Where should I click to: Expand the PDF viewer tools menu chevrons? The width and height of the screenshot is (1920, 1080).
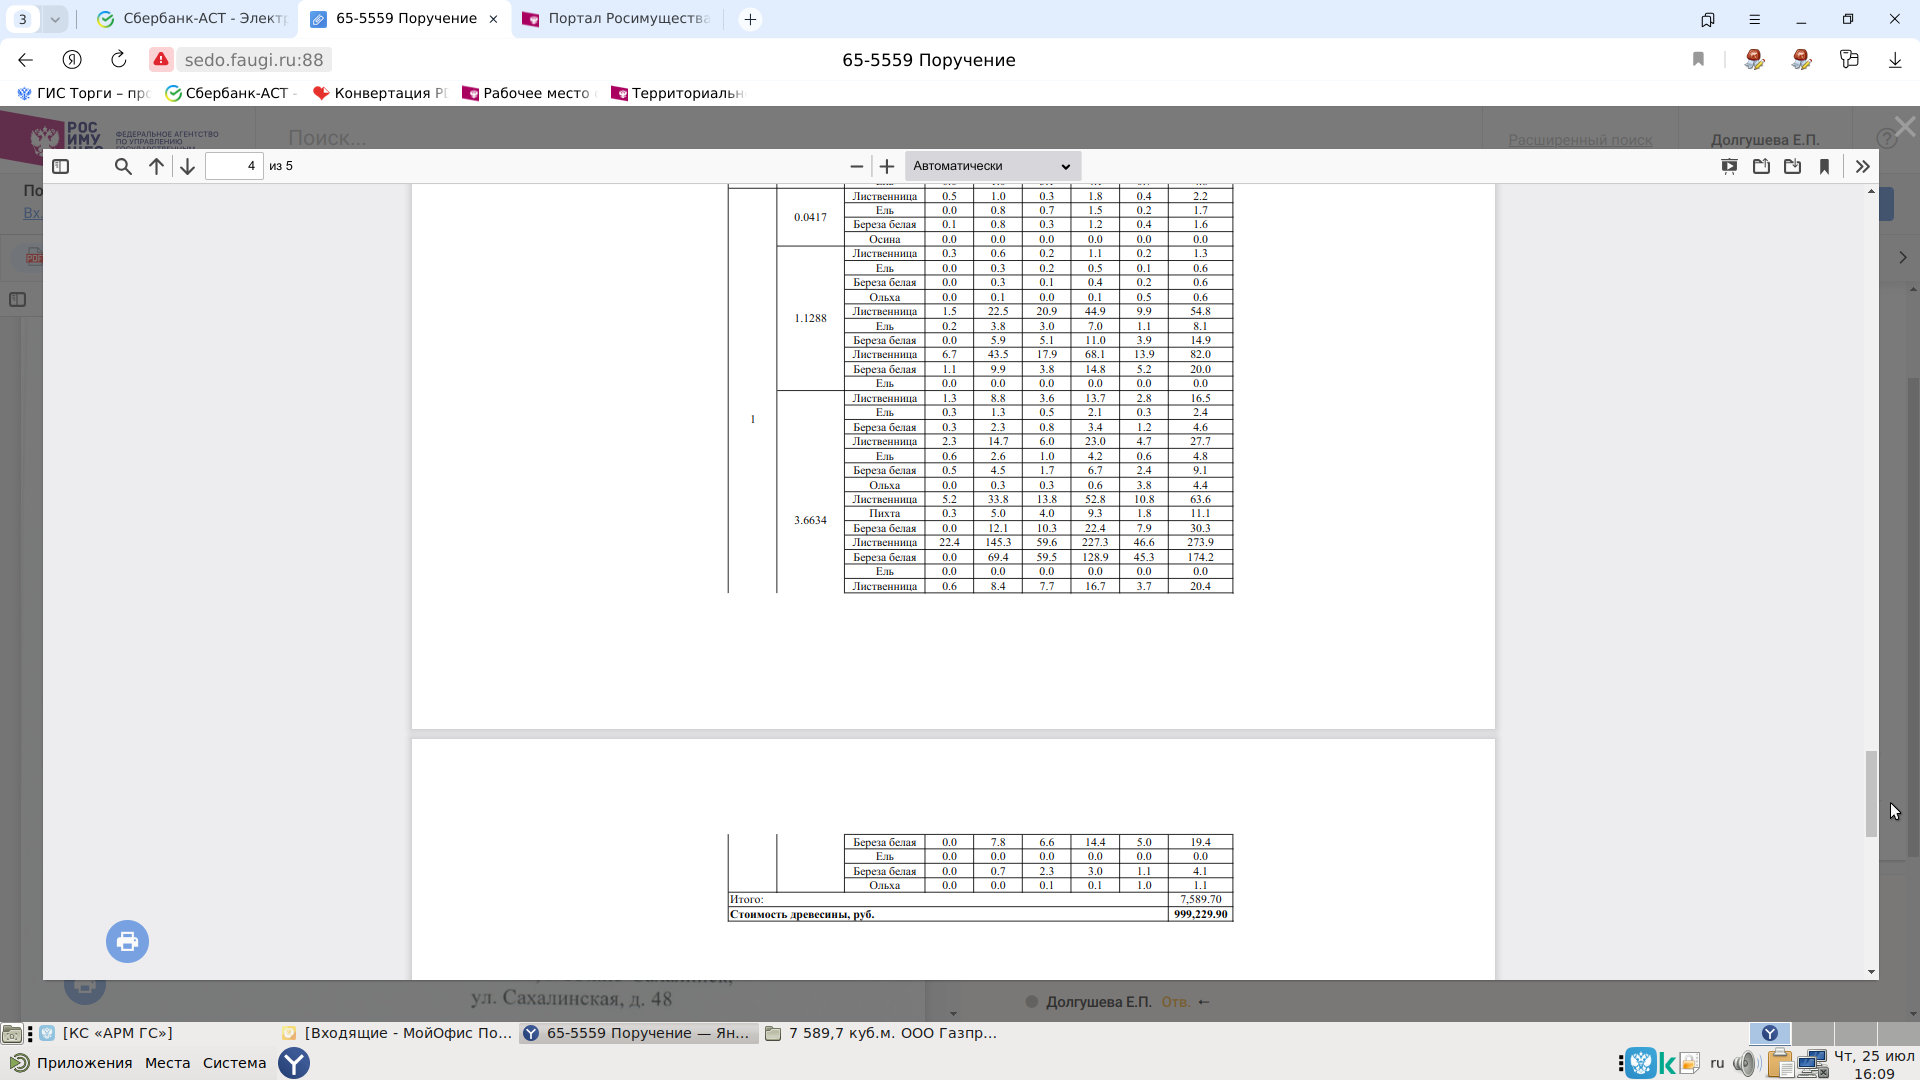tap(1862, 166)
